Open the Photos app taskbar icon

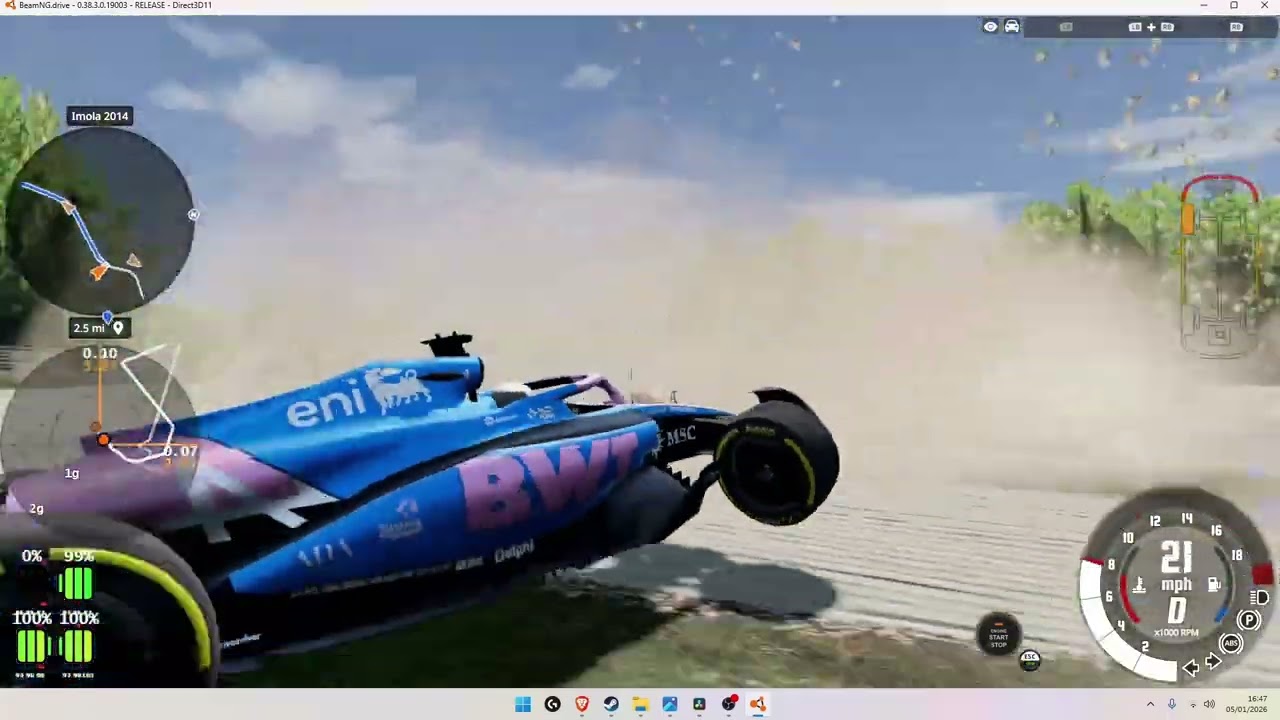pos(670,704)
